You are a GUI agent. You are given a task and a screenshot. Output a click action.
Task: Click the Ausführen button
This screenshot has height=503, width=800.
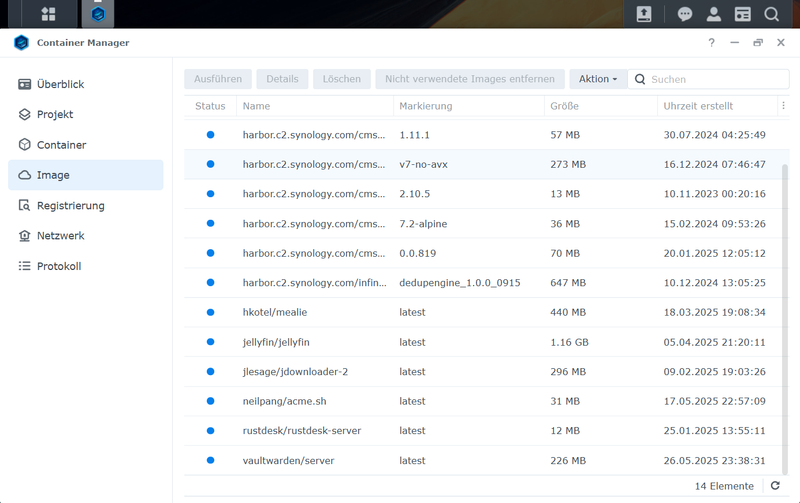(x=218, y=79)
